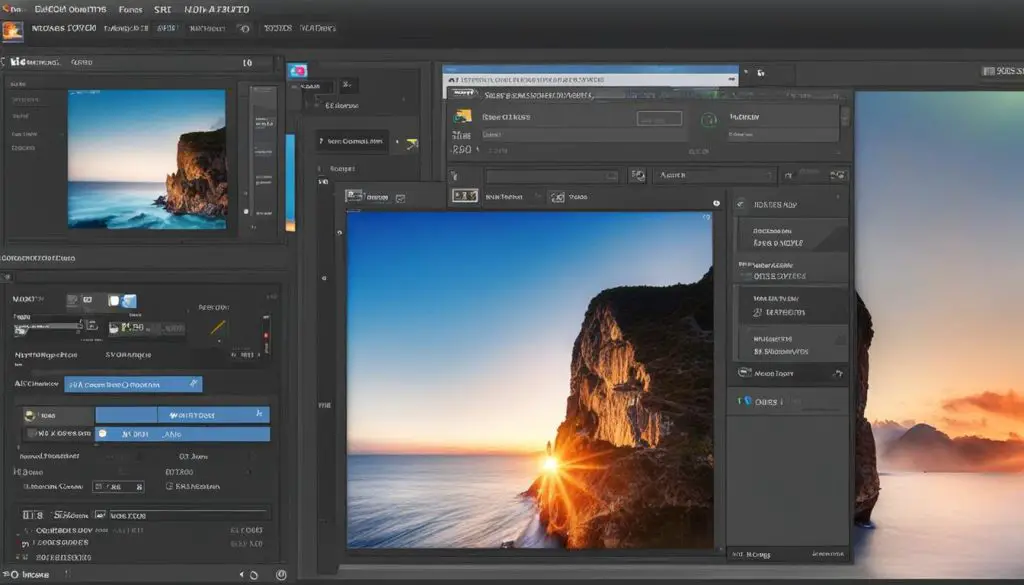Click the camera-like icon above the canvas
The image size is (1024, 585).
click(x=557, y=197)
